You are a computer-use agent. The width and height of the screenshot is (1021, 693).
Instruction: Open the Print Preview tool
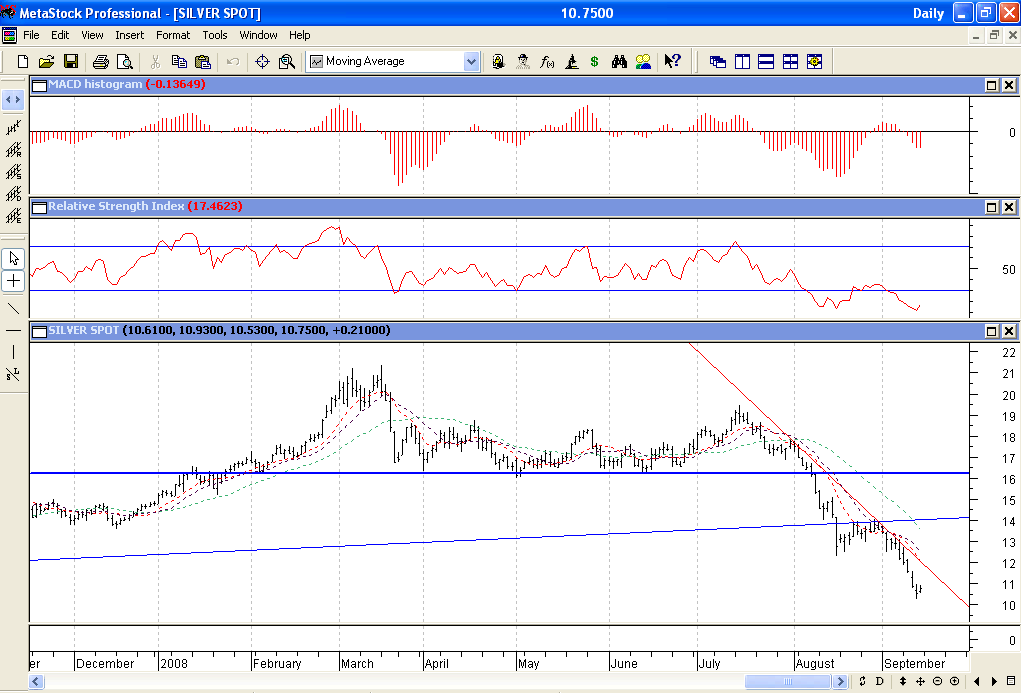pyautogui.click(x=125, y=61)
